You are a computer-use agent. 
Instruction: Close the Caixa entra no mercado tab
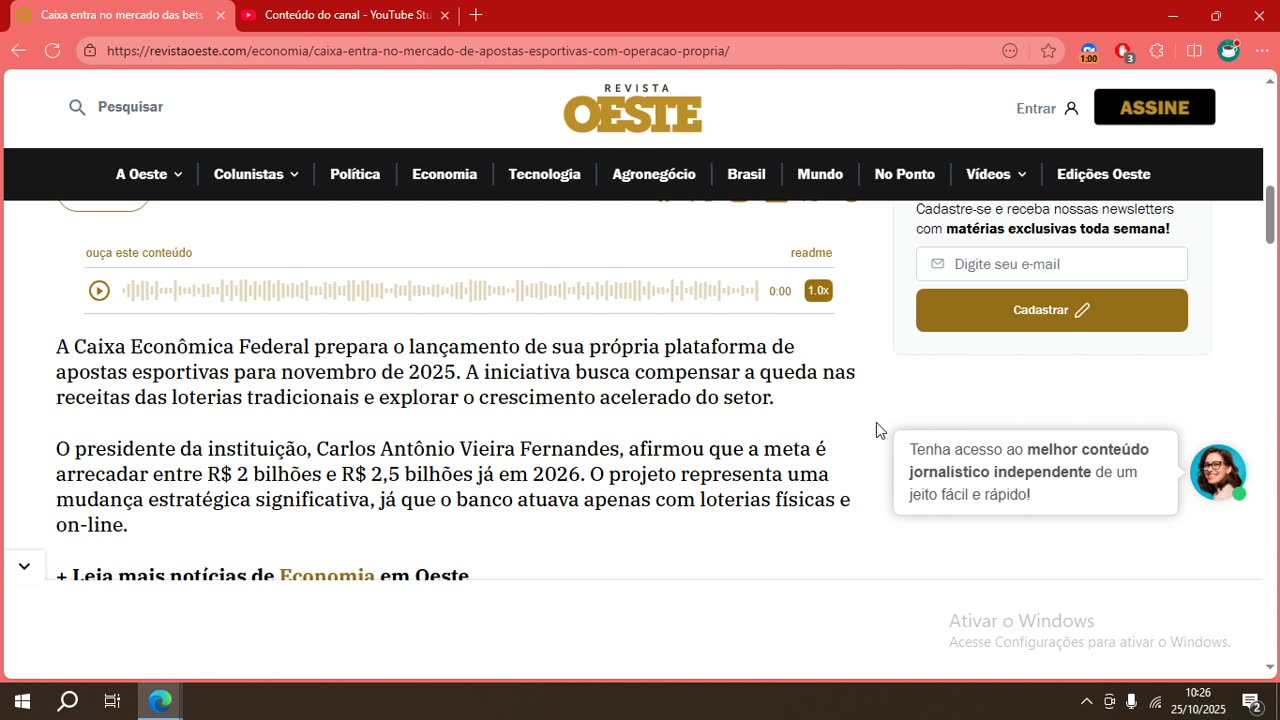[x=220, y=15]
